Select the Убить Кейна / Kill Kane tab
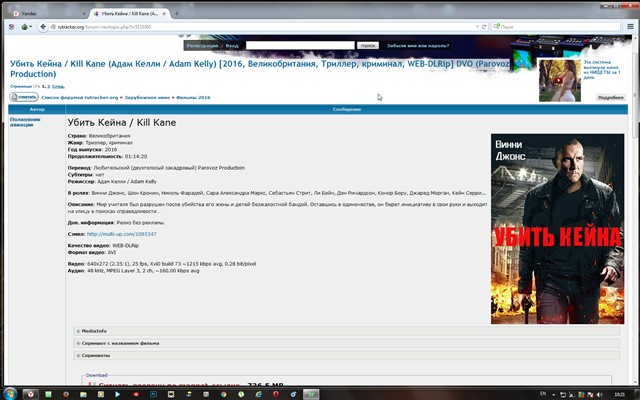The height and width of the screenshot is (400, 640). coord(129,13)
